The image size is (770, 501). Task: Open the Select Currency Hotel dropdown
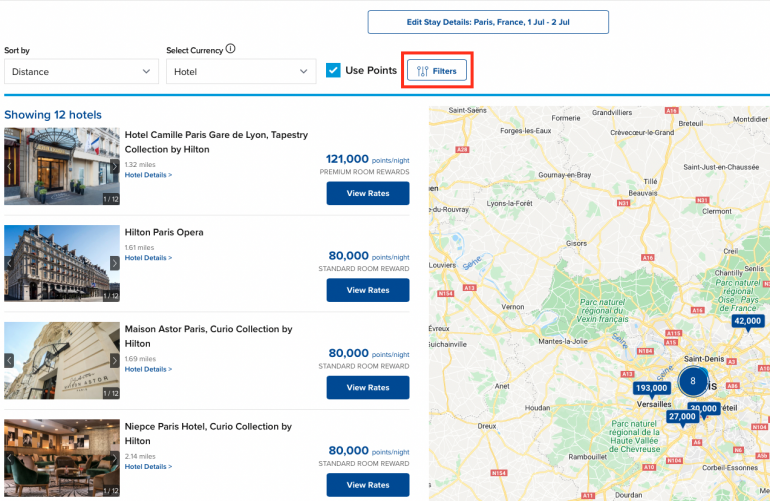(x=240, y=72)
